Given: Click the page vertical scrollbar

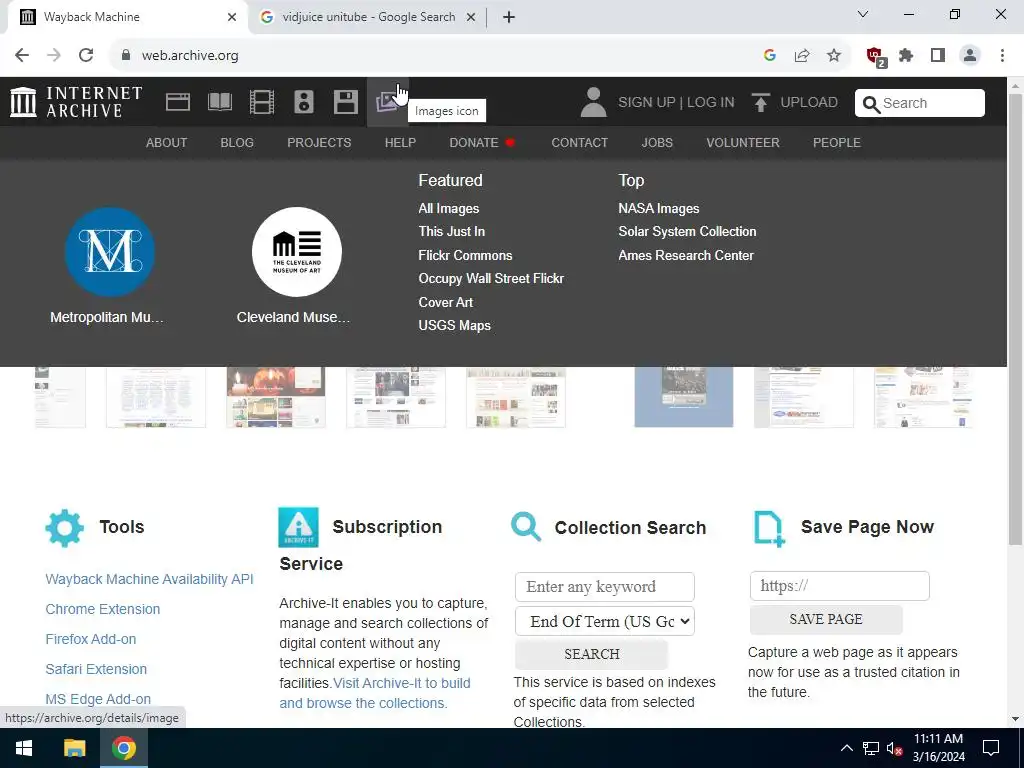Looking at the screenshot, I should point(1016,320).
